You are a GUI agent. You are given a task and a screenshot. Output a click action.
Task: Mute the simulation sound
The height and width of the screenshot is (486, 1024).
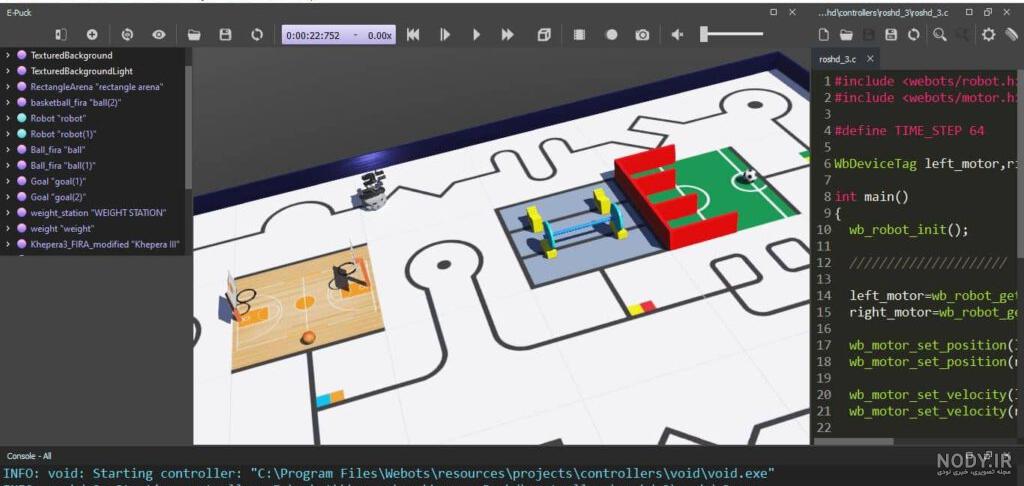(677, 35)
